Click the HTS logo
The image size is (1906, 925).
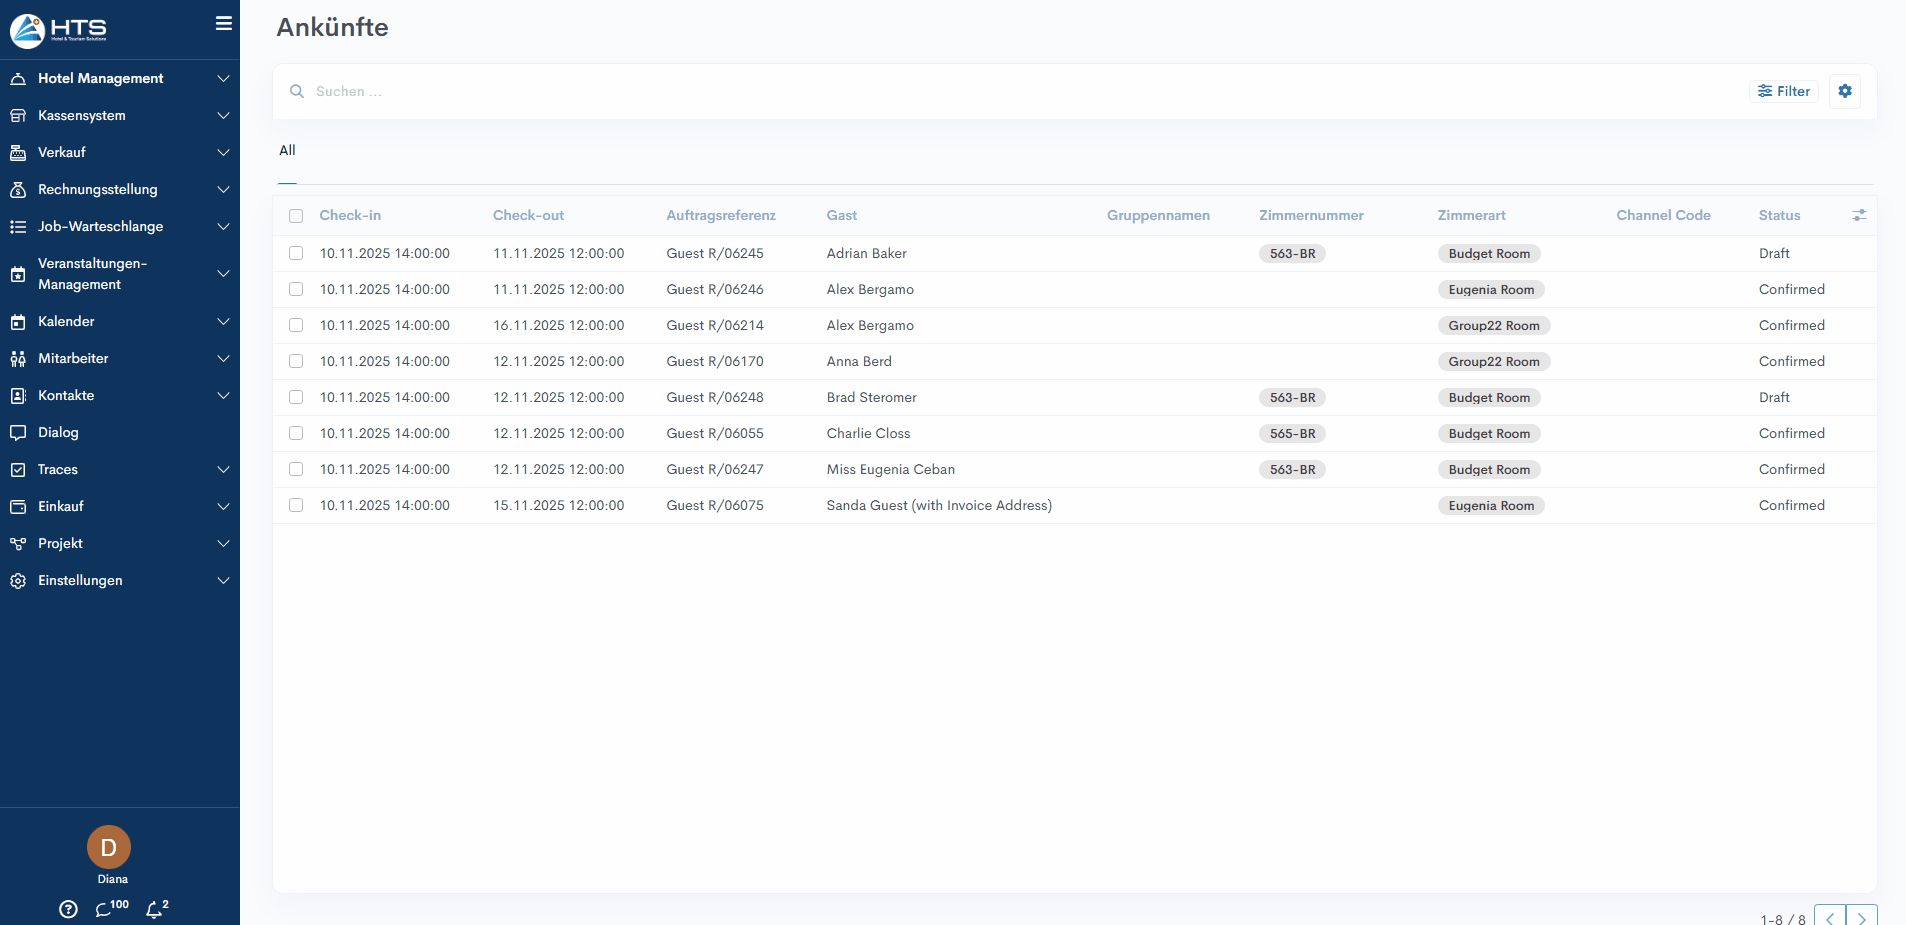58,30
